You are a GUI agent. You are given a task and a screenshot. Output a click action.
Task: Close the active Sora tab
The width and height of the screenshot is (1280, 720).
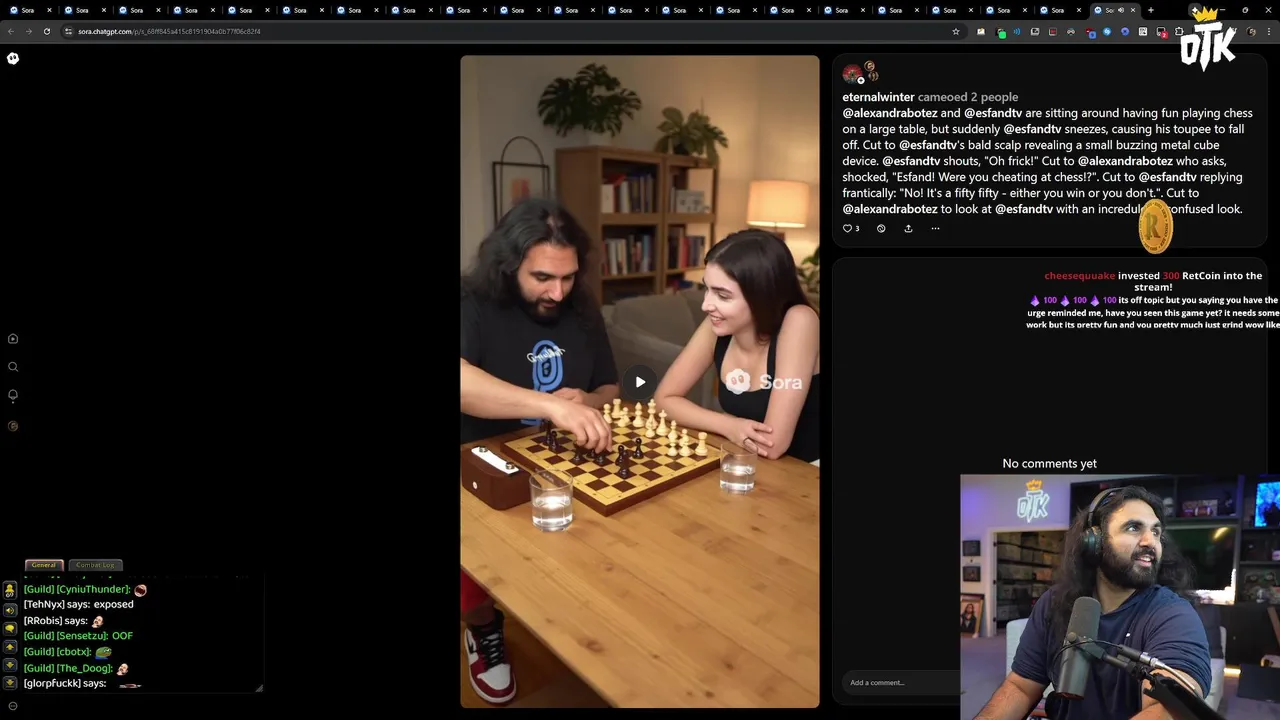point(1133,10)
